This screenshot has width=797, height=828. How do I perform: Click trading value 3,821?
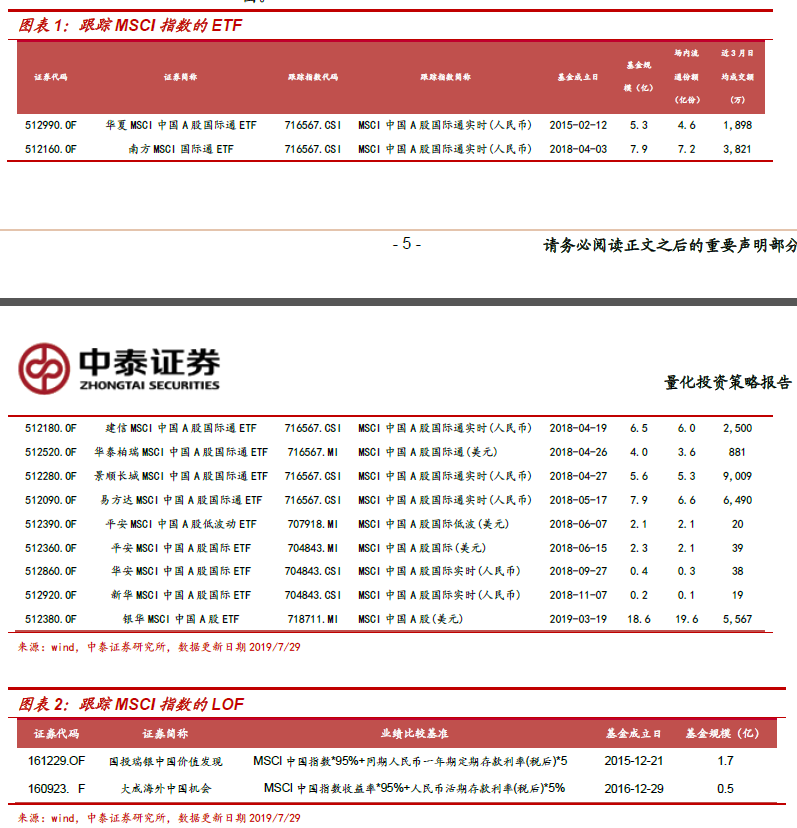(x=737, y=149)
